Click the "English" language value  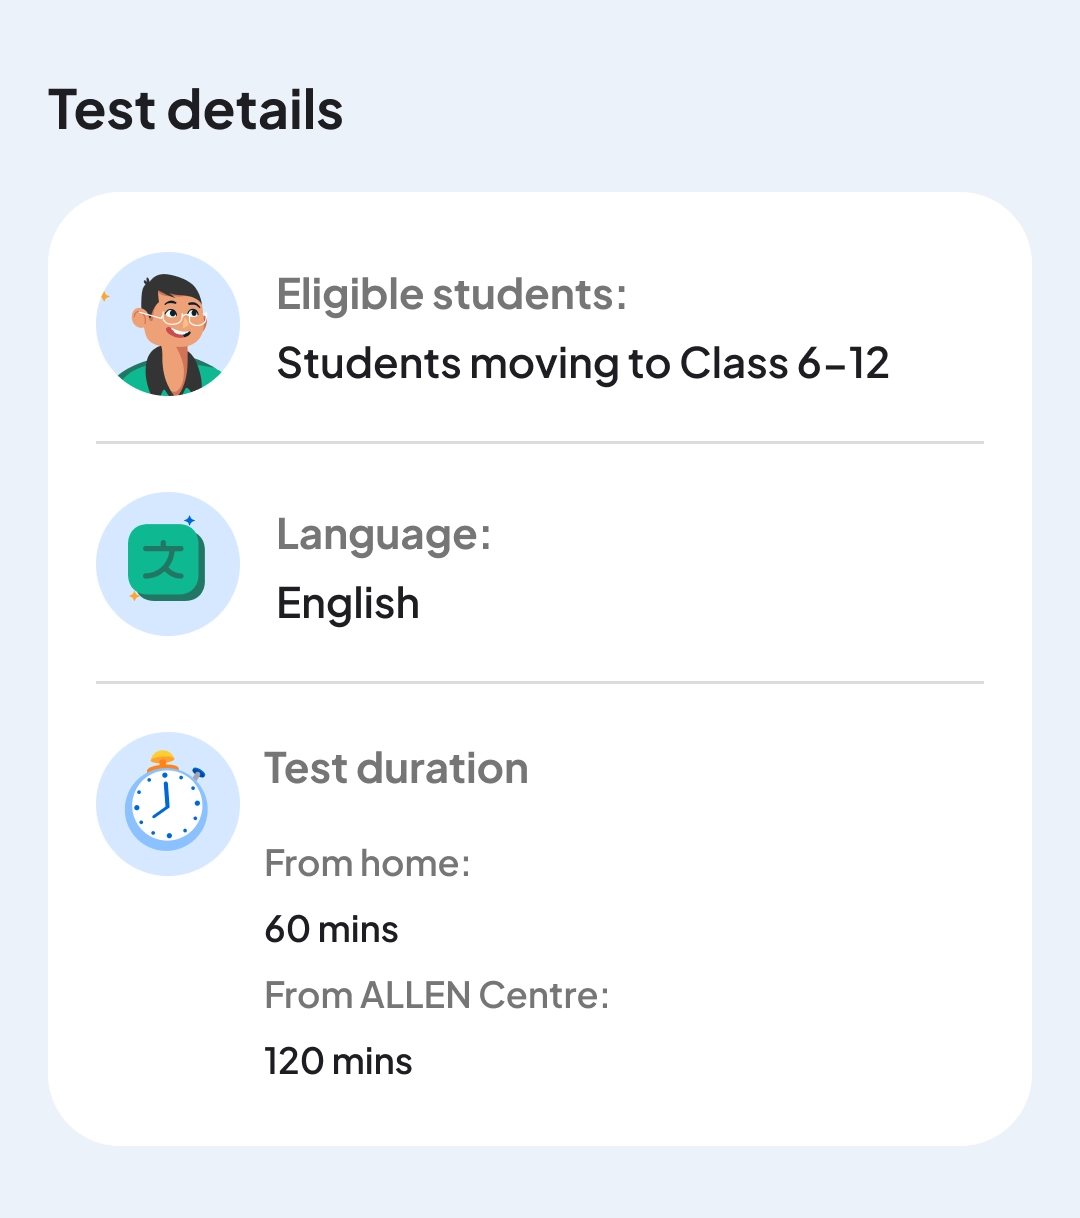point(348,604)
